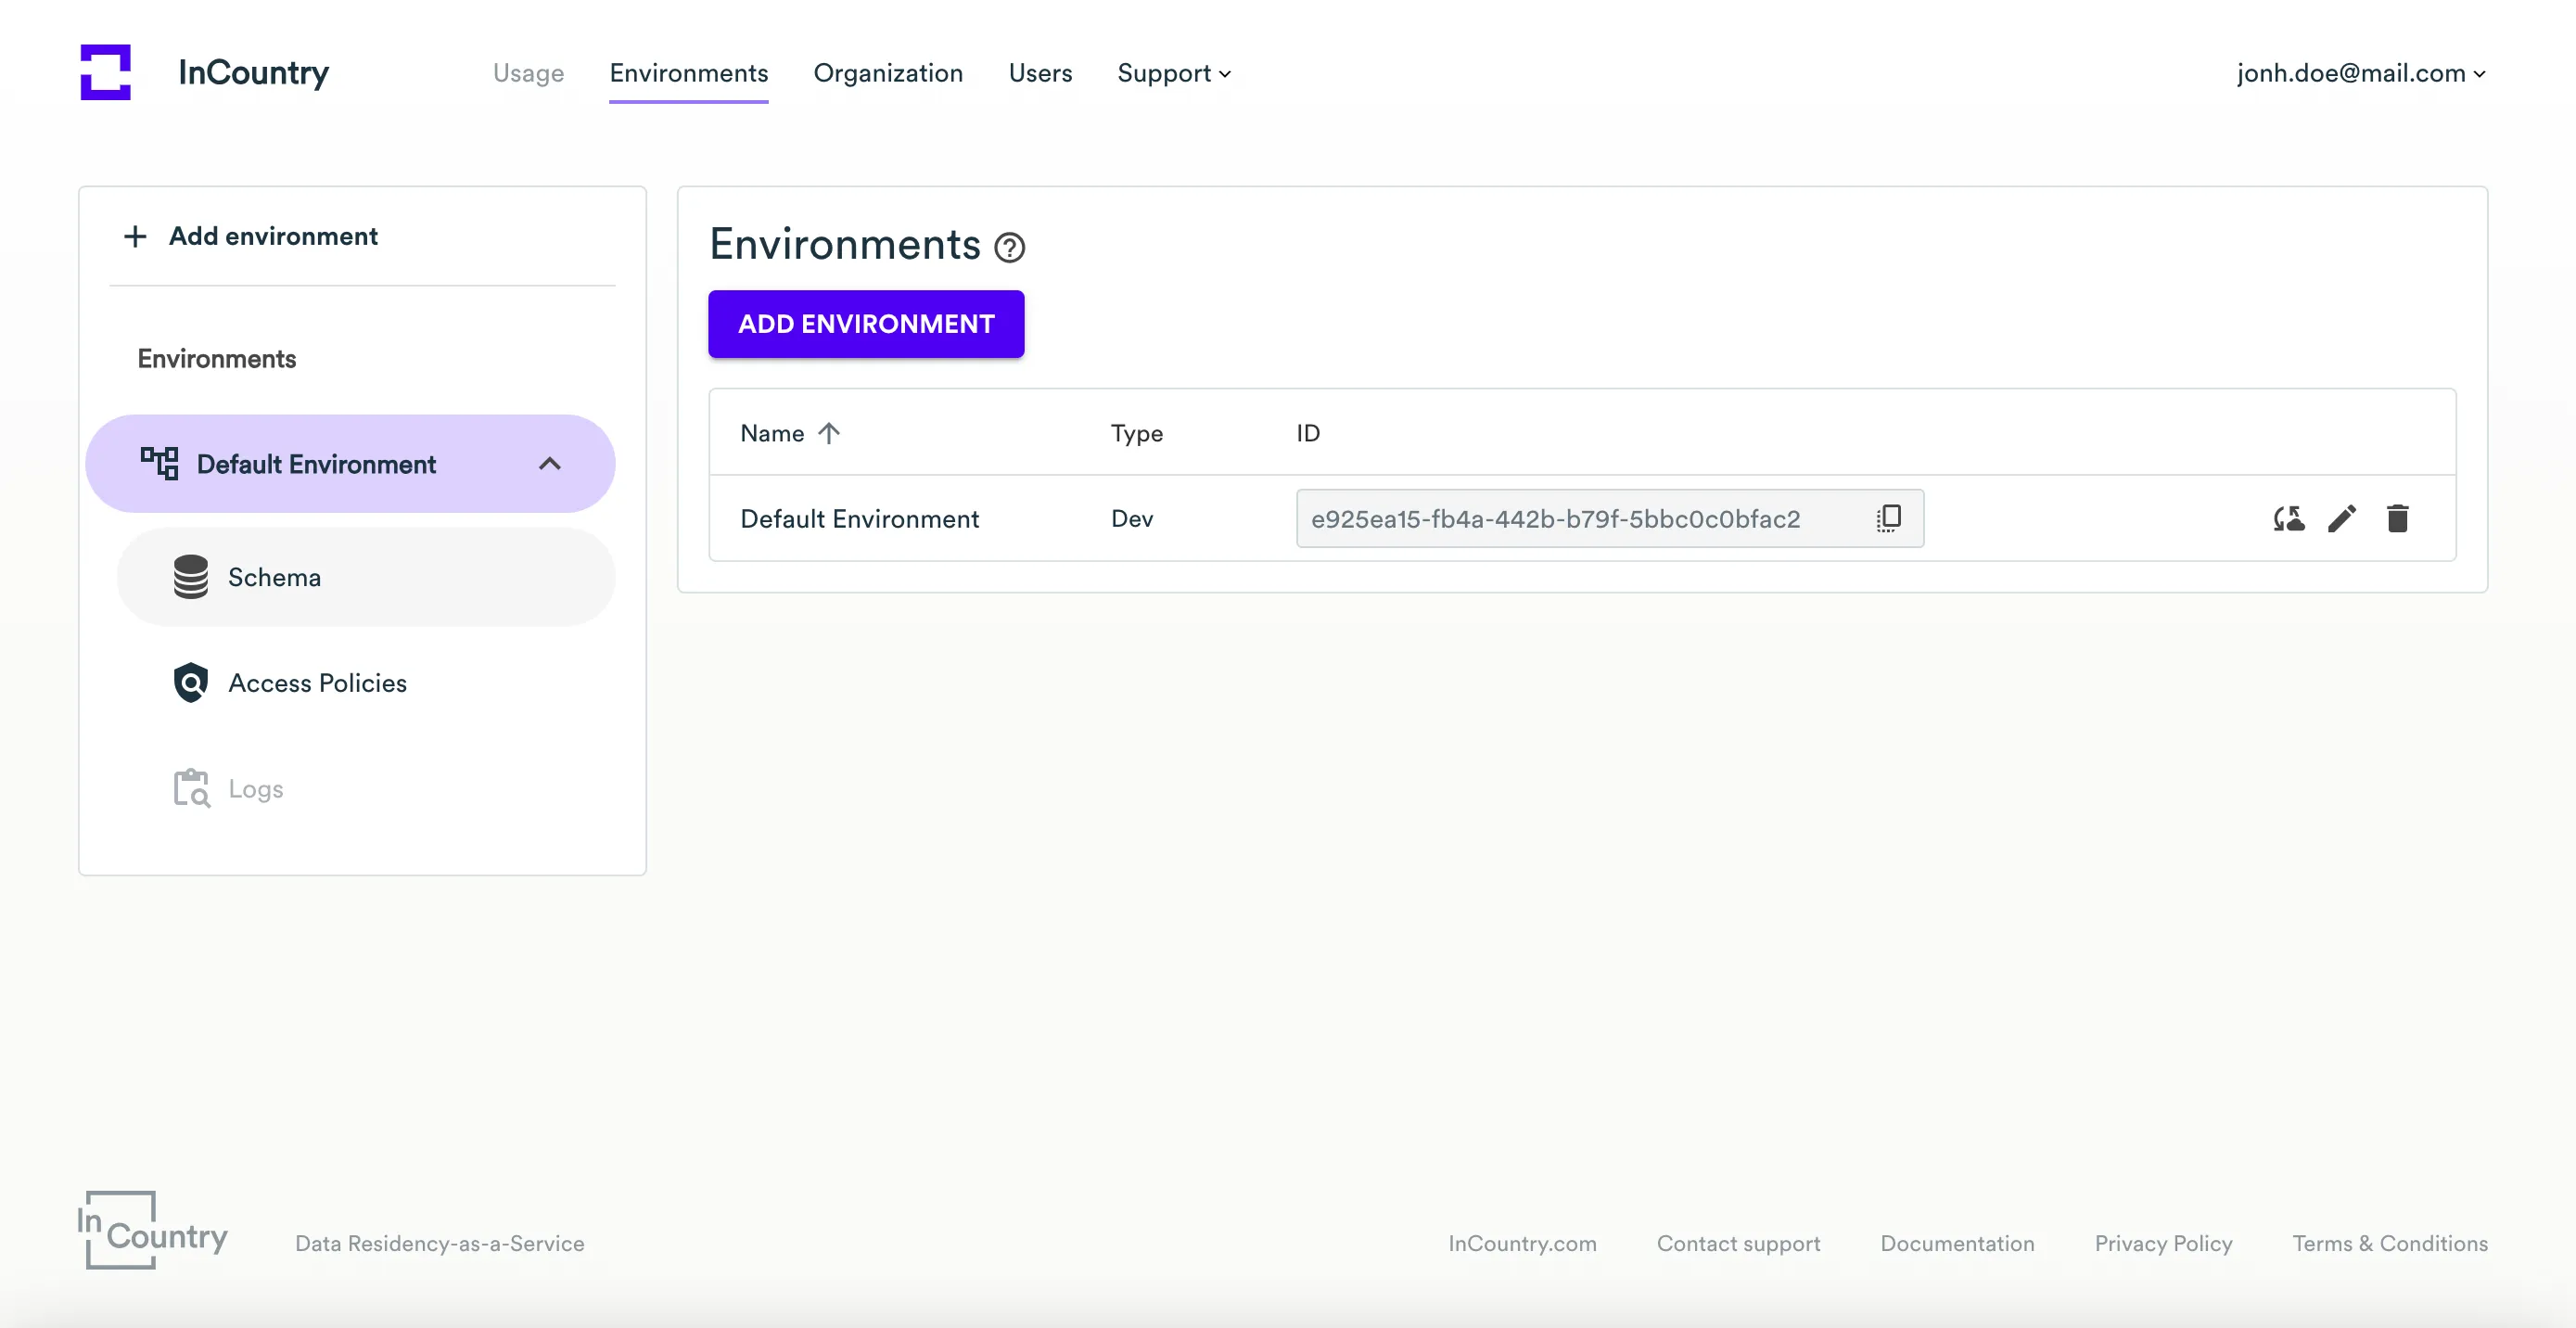Viewport: 2576px width, 1328px height.
Task: Delete Default Environment using the trash icon
Action: click(x=2397, y=518)
